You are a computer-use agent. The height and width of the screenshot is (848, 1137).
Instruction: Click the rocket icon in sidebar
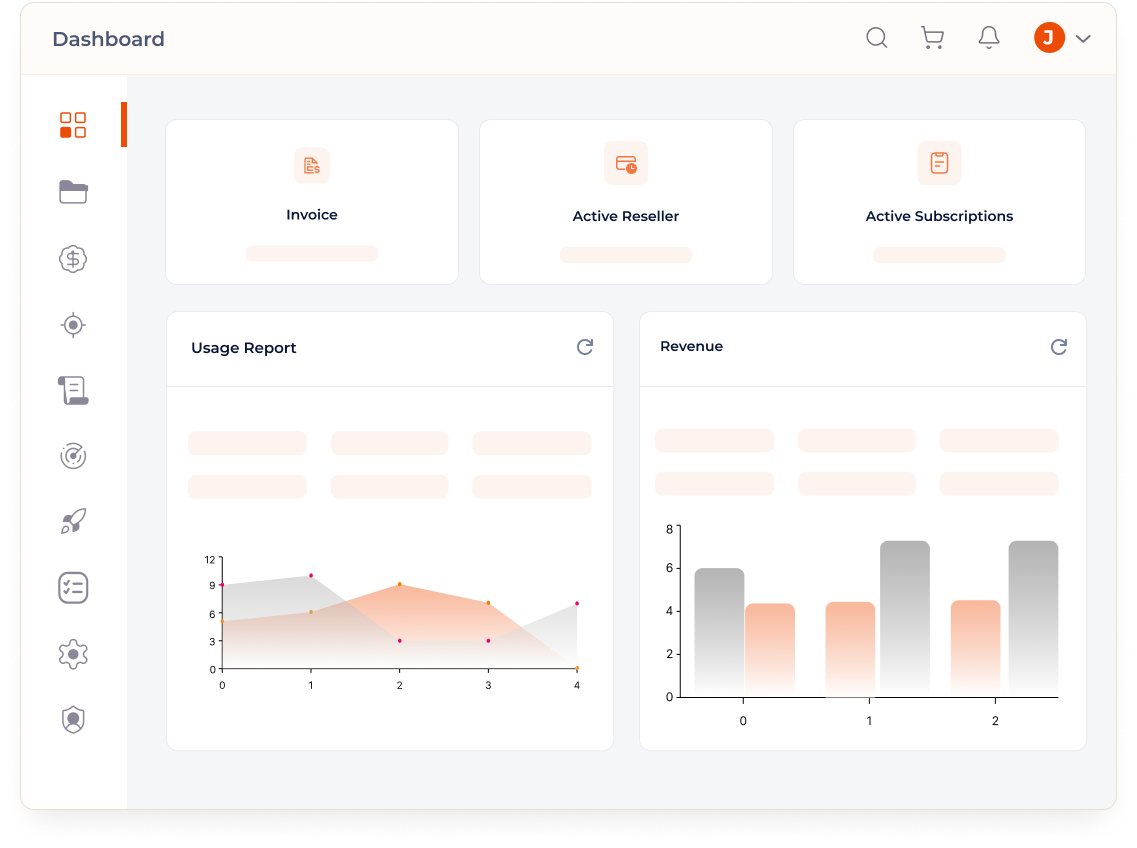coord(73,522)
